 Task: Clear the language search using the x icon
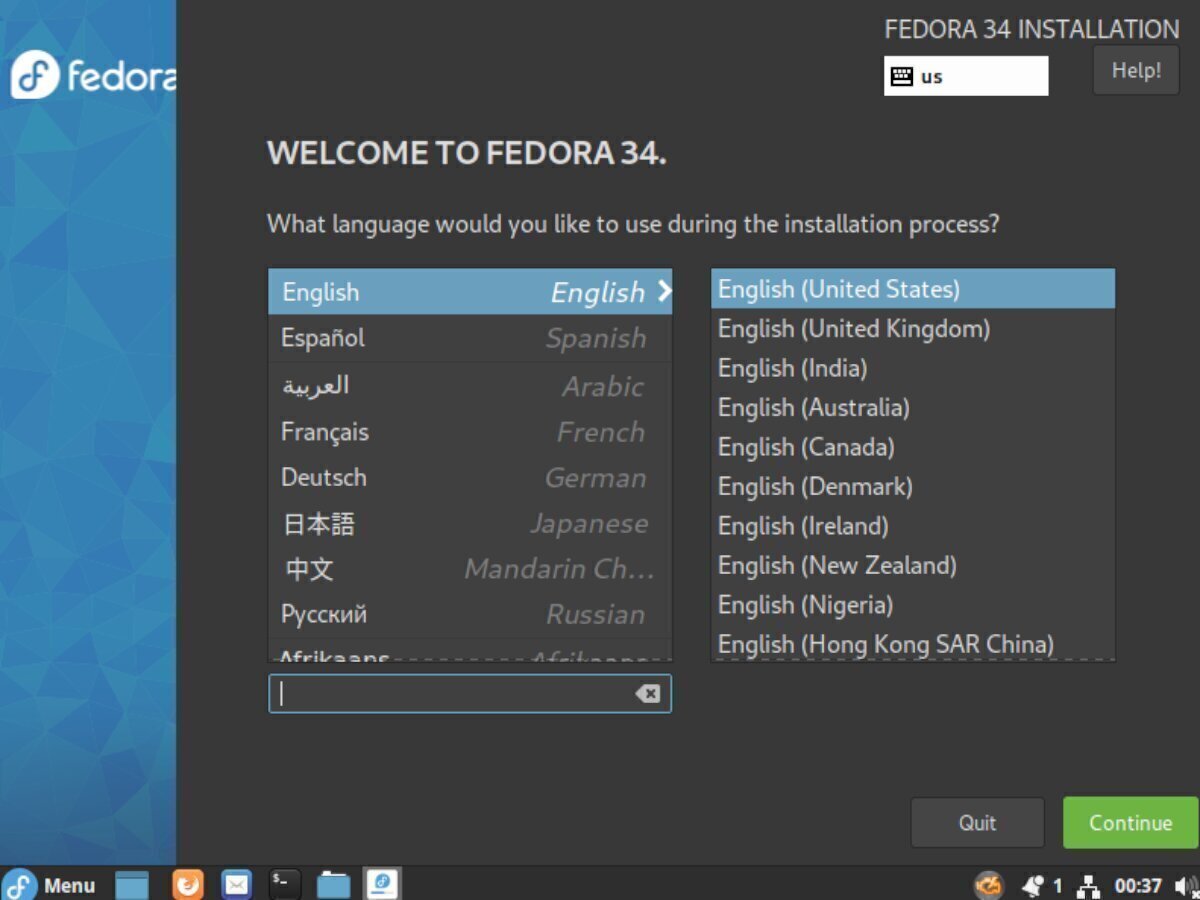click(x=649, y=692)
